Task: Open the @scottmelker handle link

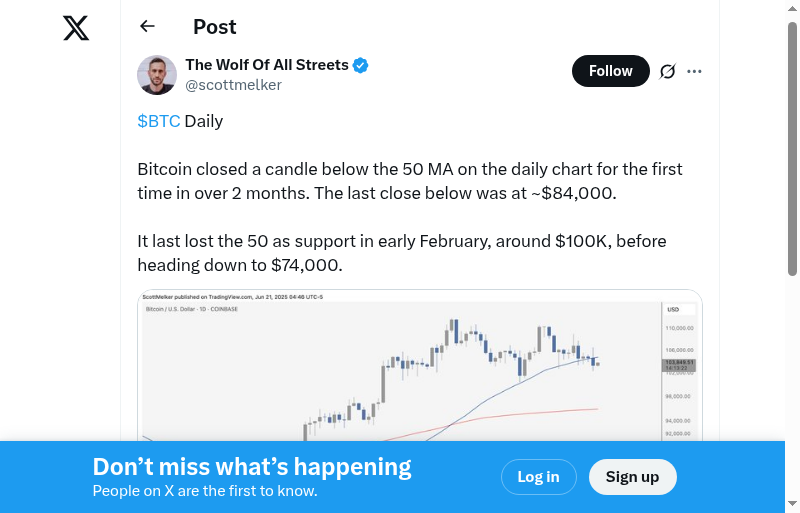Action: click(233, 85)
